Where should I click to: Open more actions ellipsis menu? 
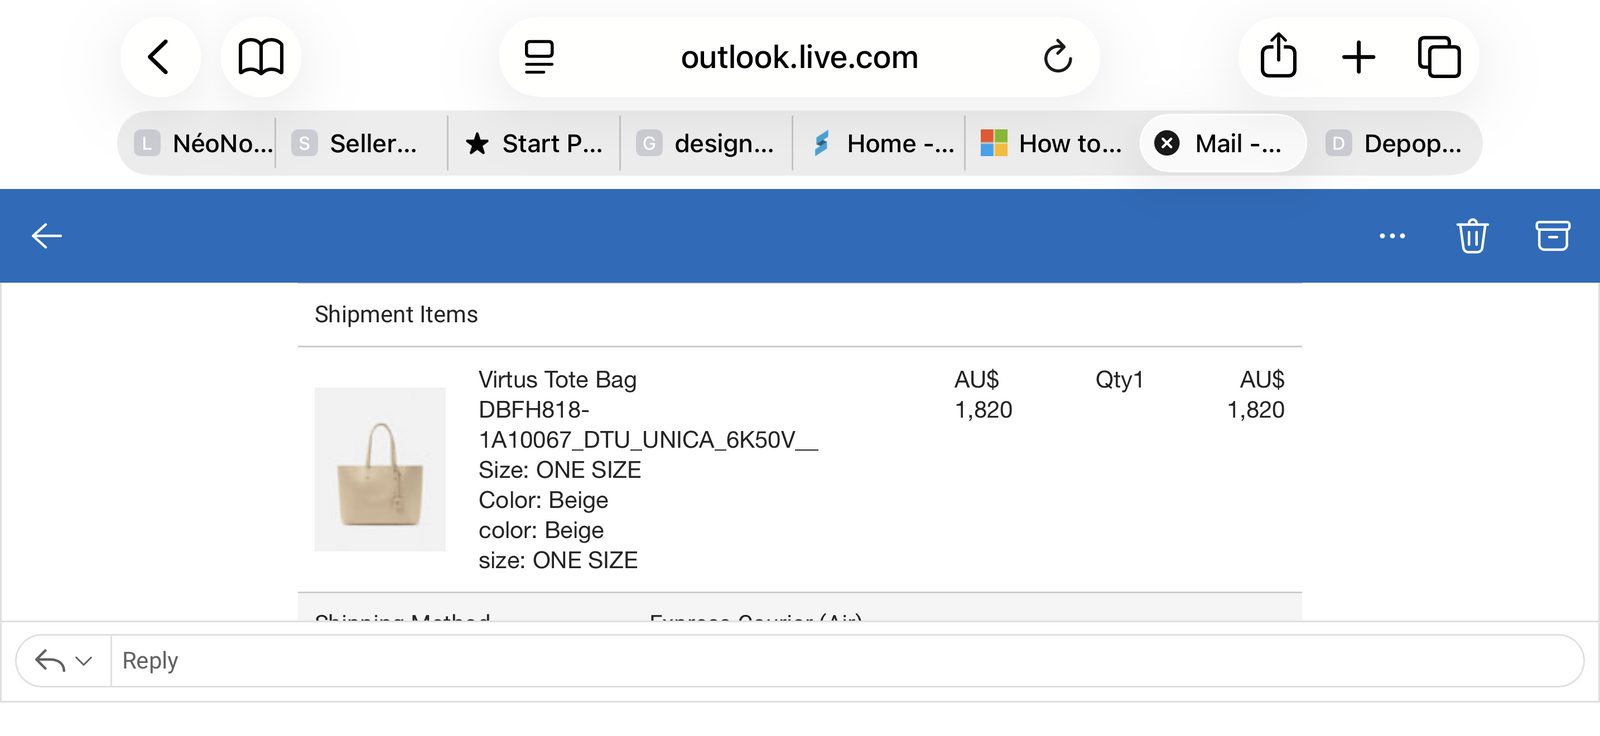pos(1392,236)
